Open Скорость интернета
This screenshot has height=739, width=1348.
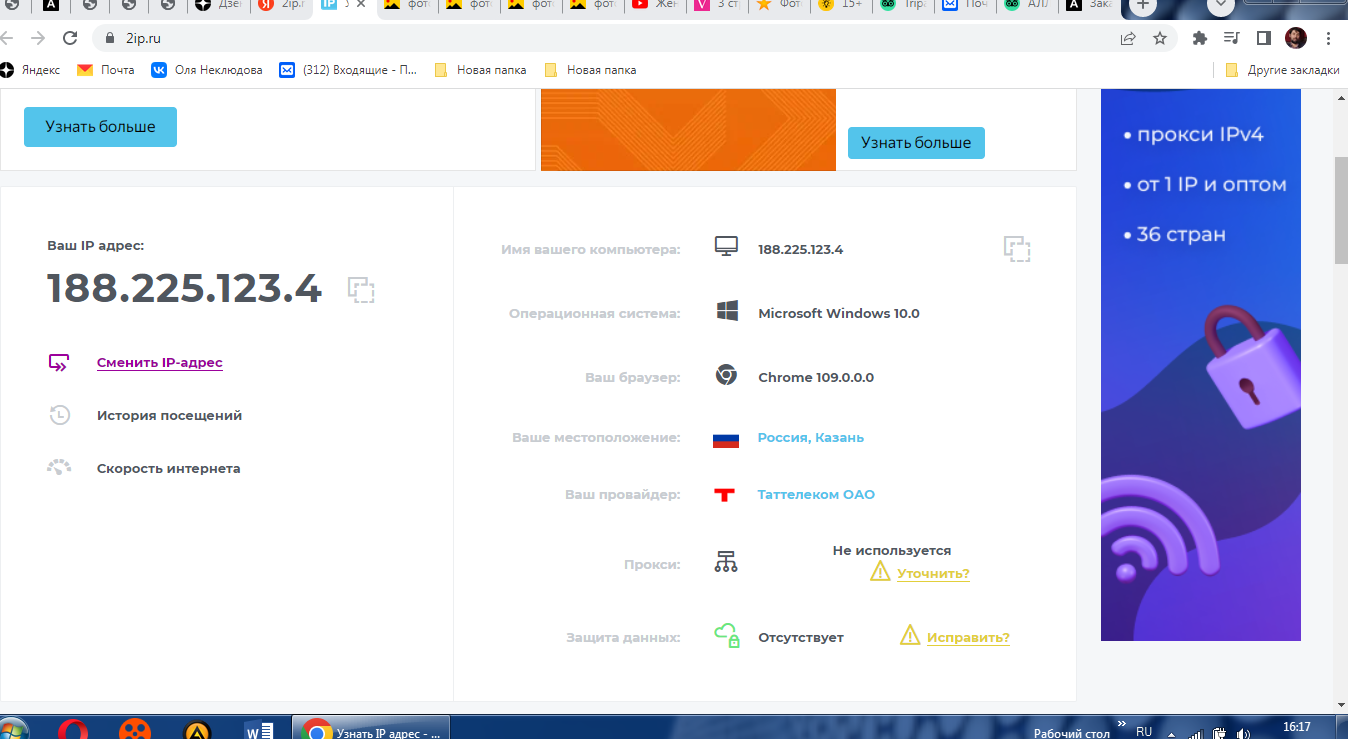click(168, 468)
